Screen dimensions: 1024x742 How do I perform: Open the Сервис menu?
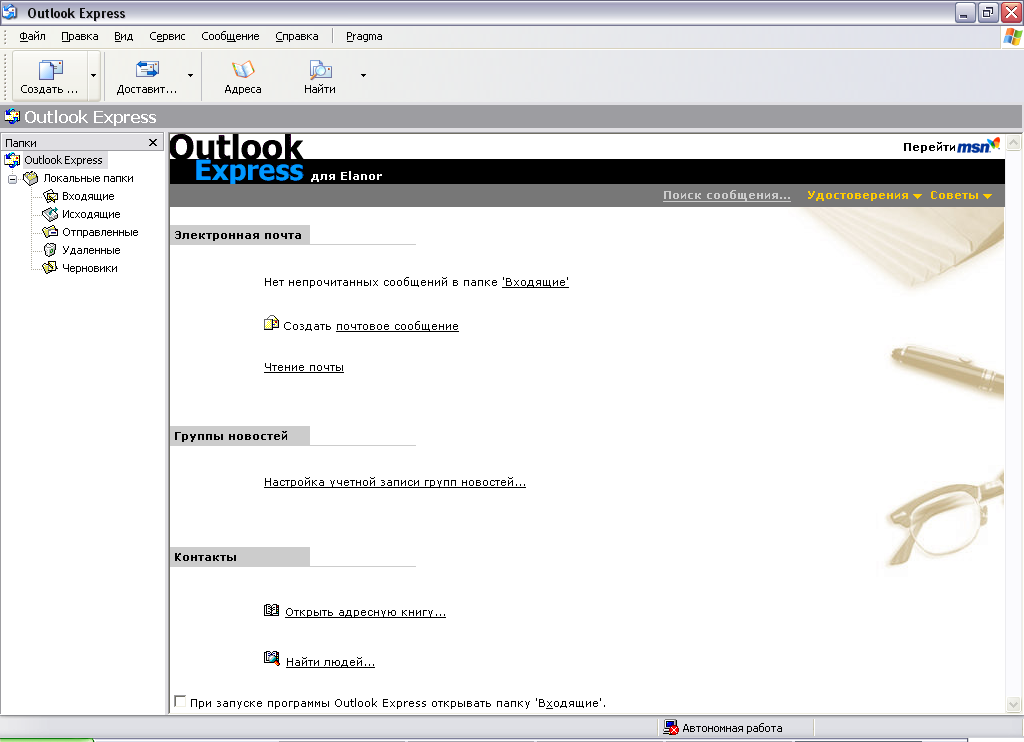point(167,37)
